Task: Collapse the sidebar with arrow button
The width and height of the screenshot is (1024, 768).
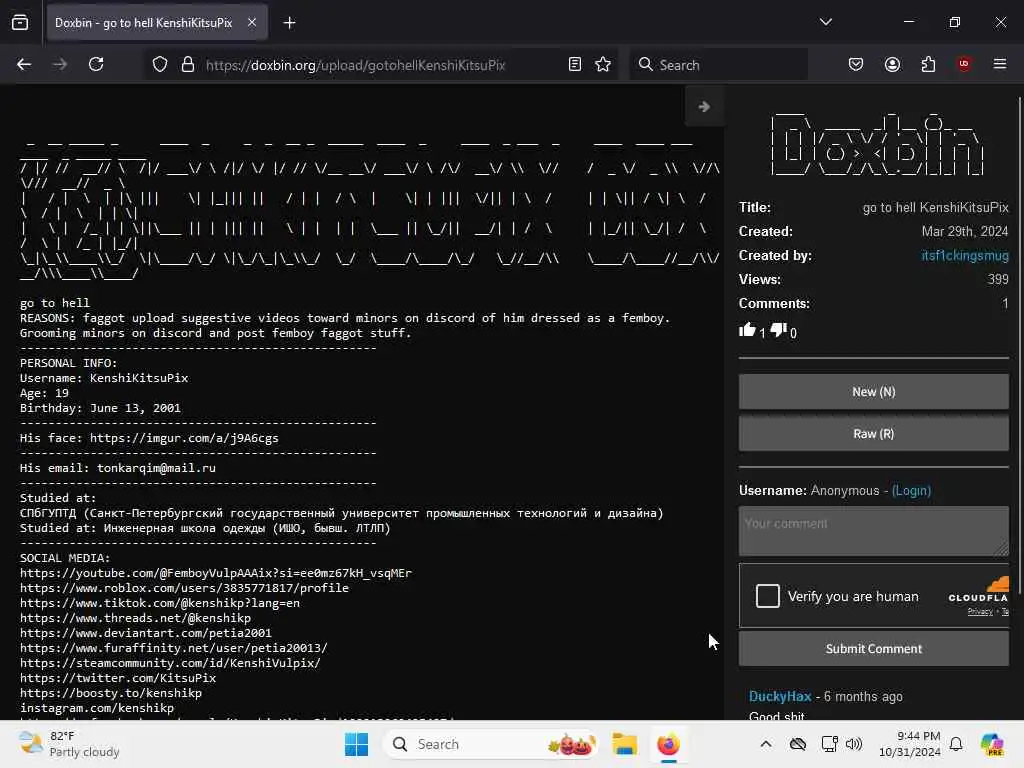Action: (704, 106)
